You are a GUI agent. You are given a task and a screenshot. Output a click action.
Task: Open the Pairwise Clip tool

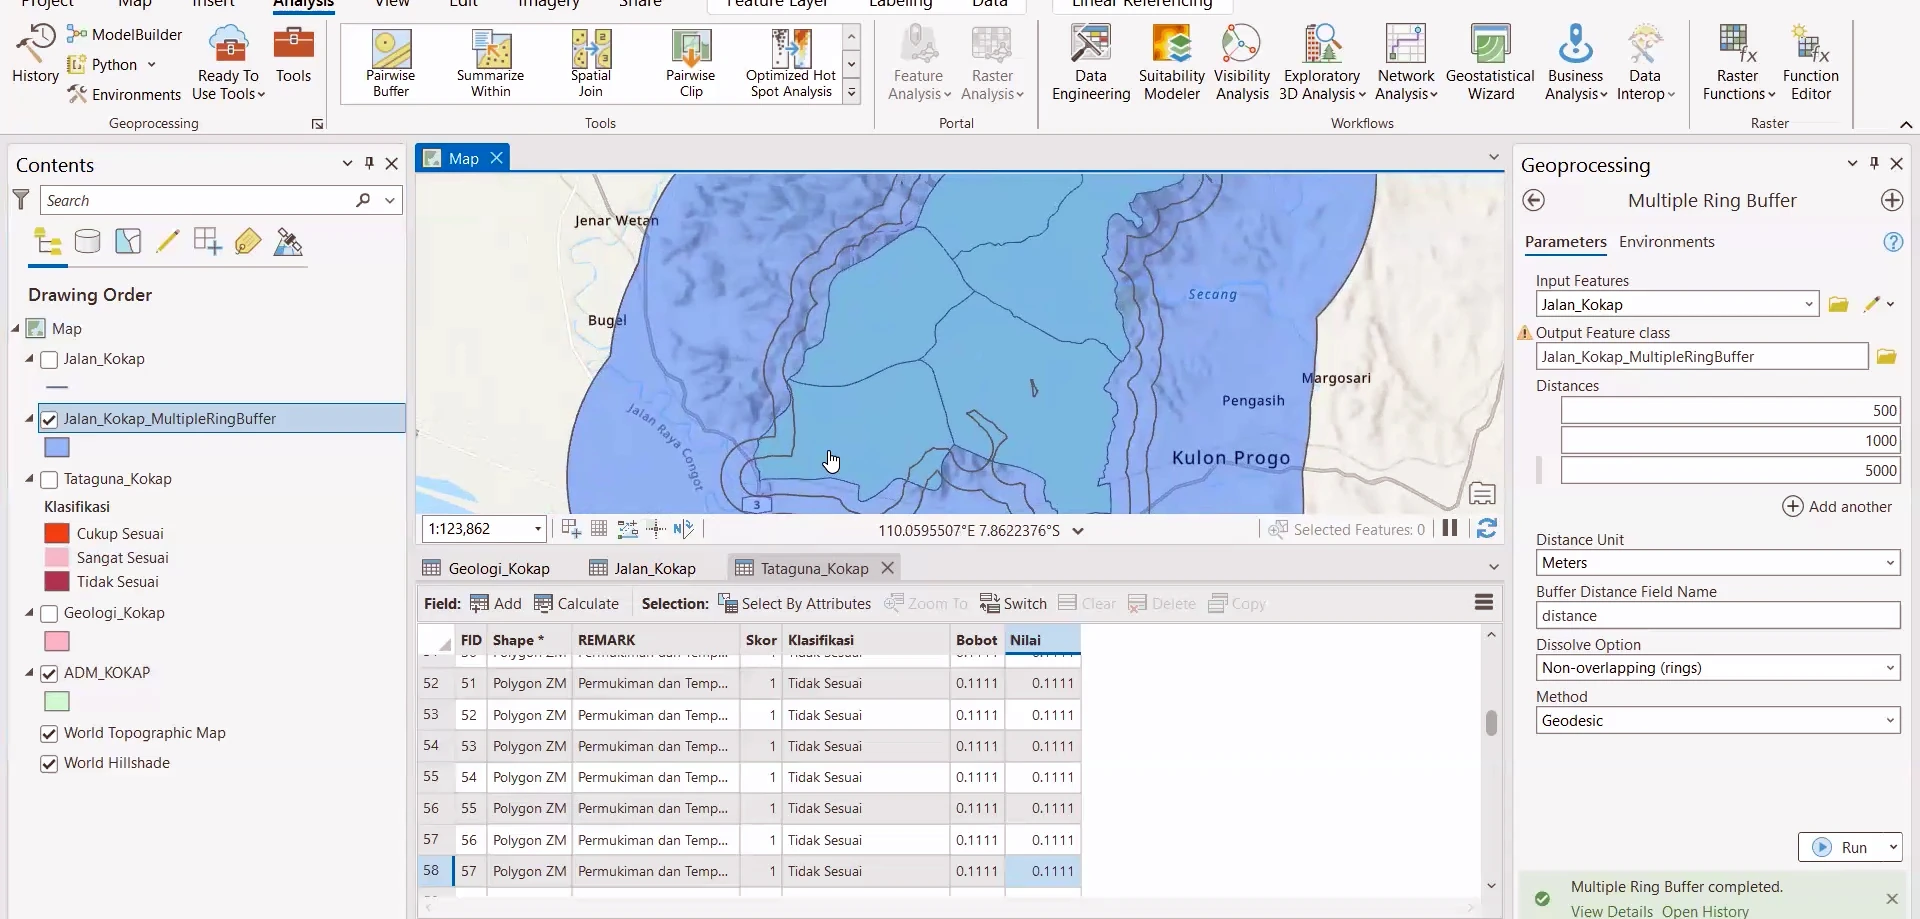tap(691, 63)
